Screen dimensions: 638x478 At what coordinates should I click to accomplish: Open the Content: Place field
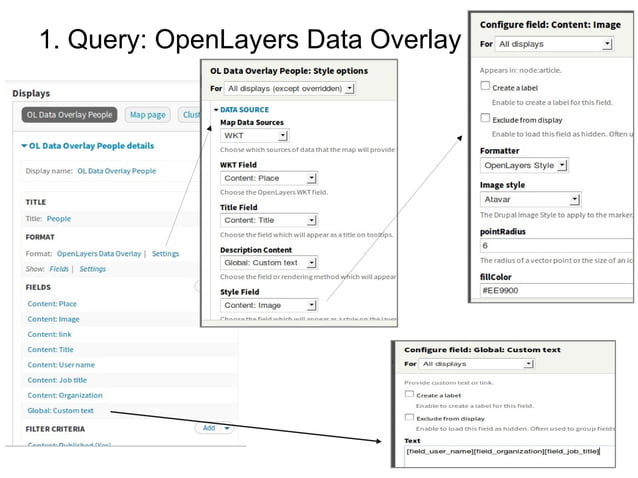52,304
